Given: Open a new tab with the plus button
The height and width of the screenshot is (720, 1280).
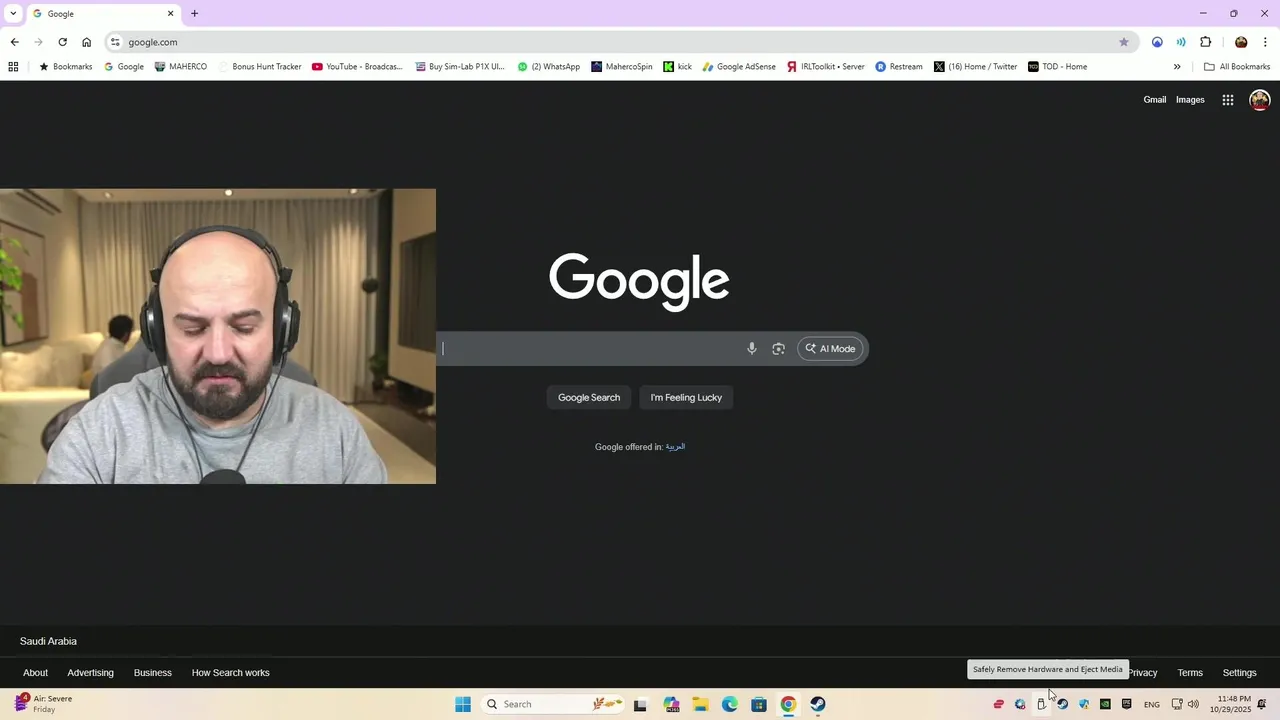Looking at the screenshot, I should (x=194, y=14).
